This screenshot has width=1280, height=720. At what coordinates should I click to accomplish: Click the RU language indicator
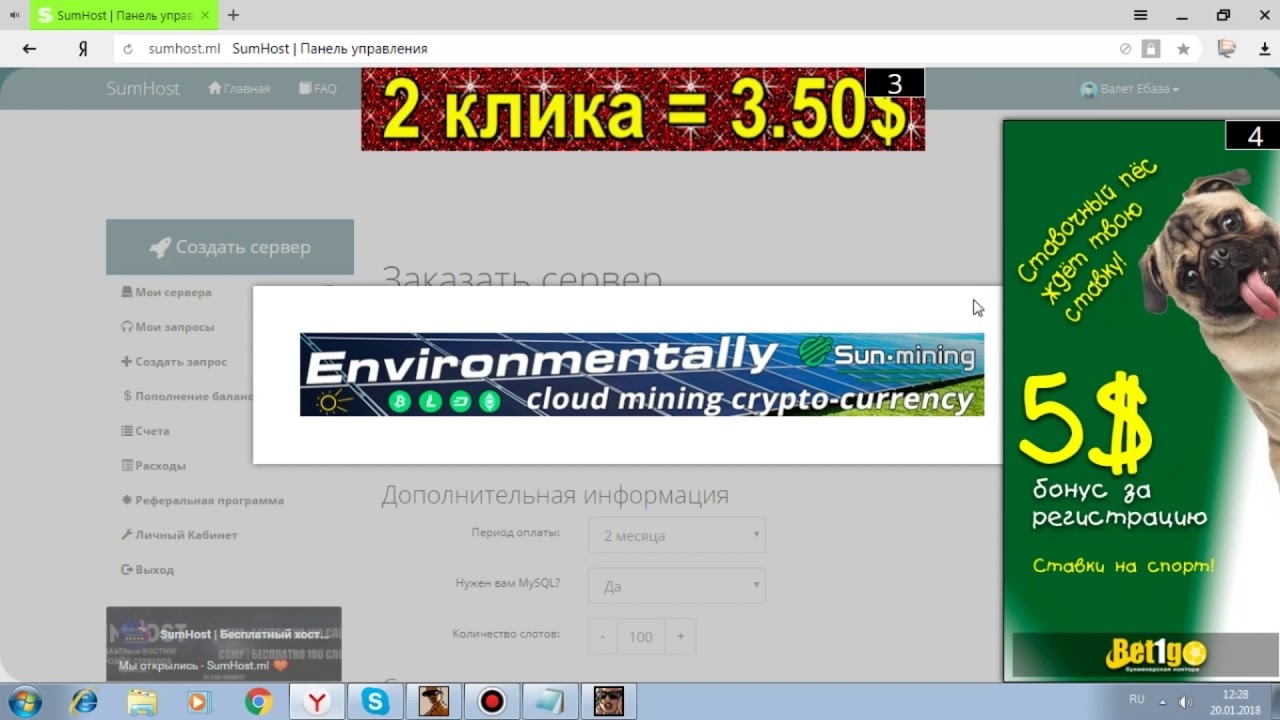[x=1137, y=698]
